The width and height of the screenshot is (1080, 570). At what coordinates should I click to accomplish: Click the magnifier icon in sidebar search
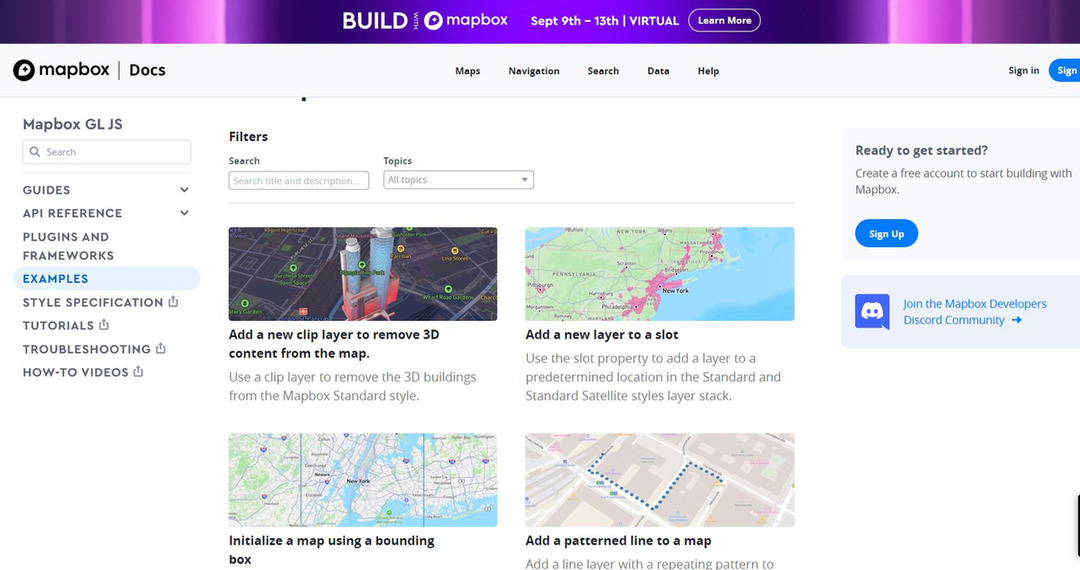[34, 152]
